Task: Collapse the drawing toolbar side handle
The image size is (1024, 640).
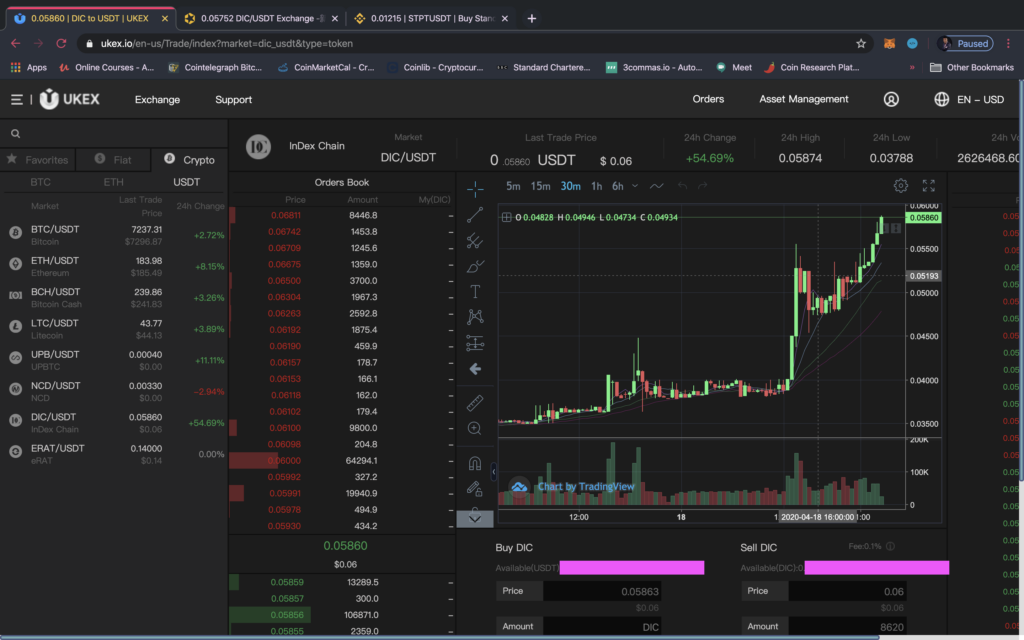Action: (x=494, y=471)
